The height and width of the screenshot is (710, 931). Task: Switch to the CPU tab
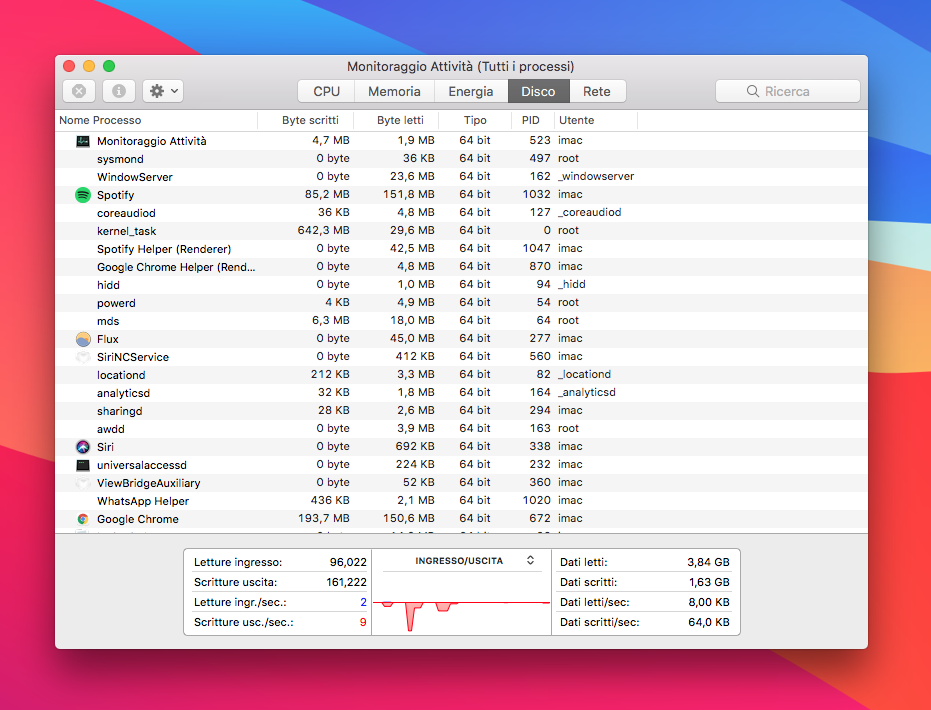[x=326, y=91]
